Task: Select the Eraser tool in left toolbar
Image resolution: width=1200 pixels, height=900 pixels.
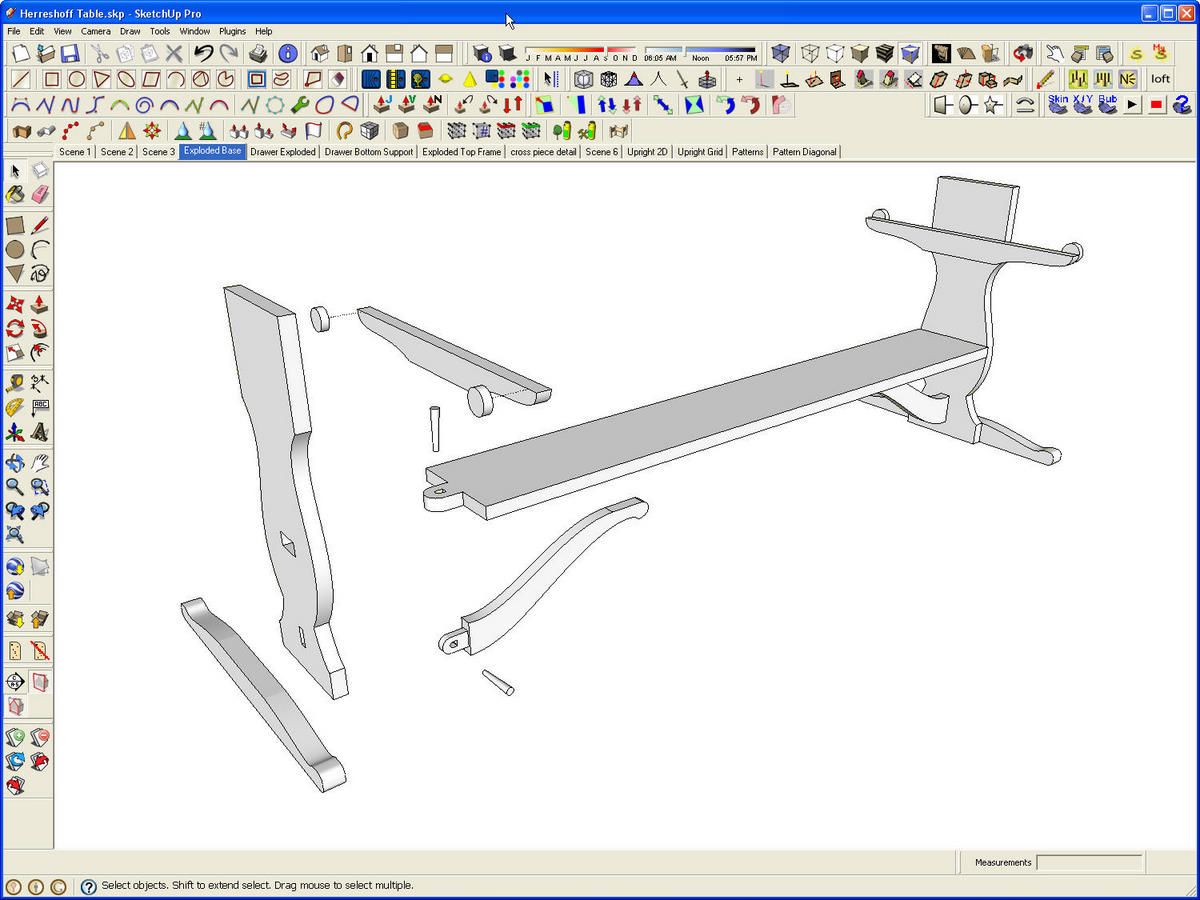Action: (x=40, y=195)
